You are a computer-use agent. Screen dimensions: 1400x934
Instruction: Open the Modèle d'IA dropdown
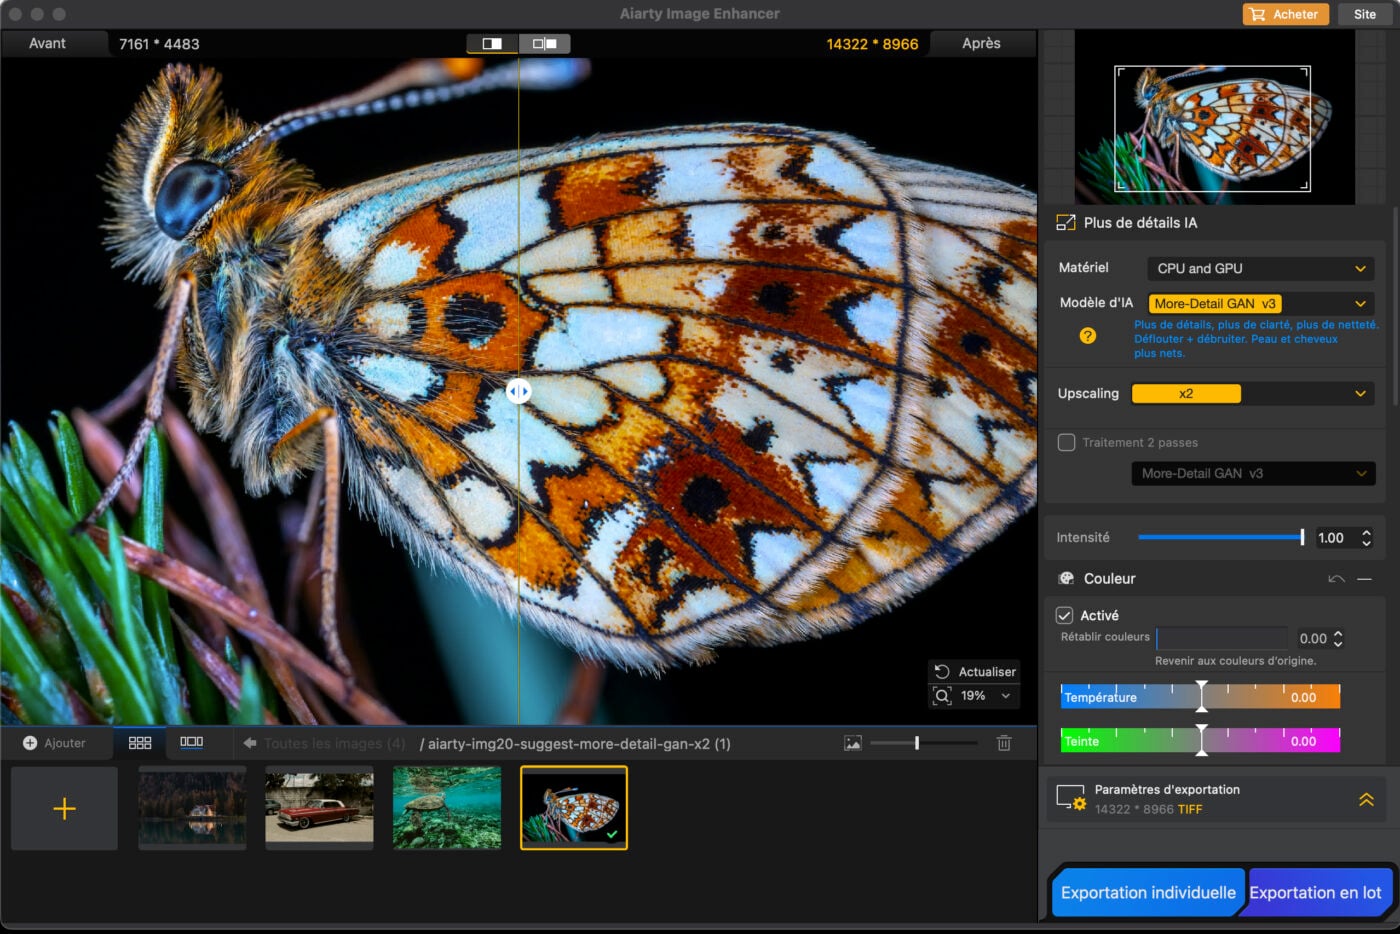1261,304
